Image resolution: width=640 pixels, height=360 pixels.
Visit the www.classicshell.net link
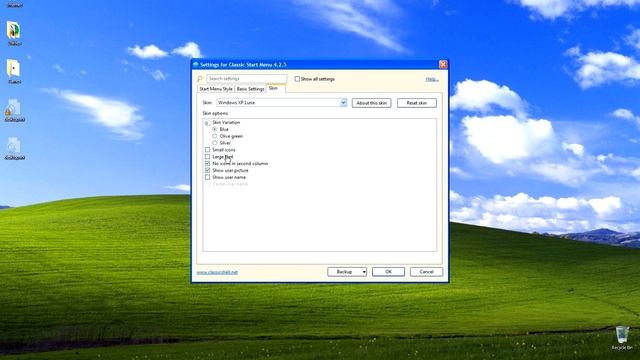[x=217, y=272]
